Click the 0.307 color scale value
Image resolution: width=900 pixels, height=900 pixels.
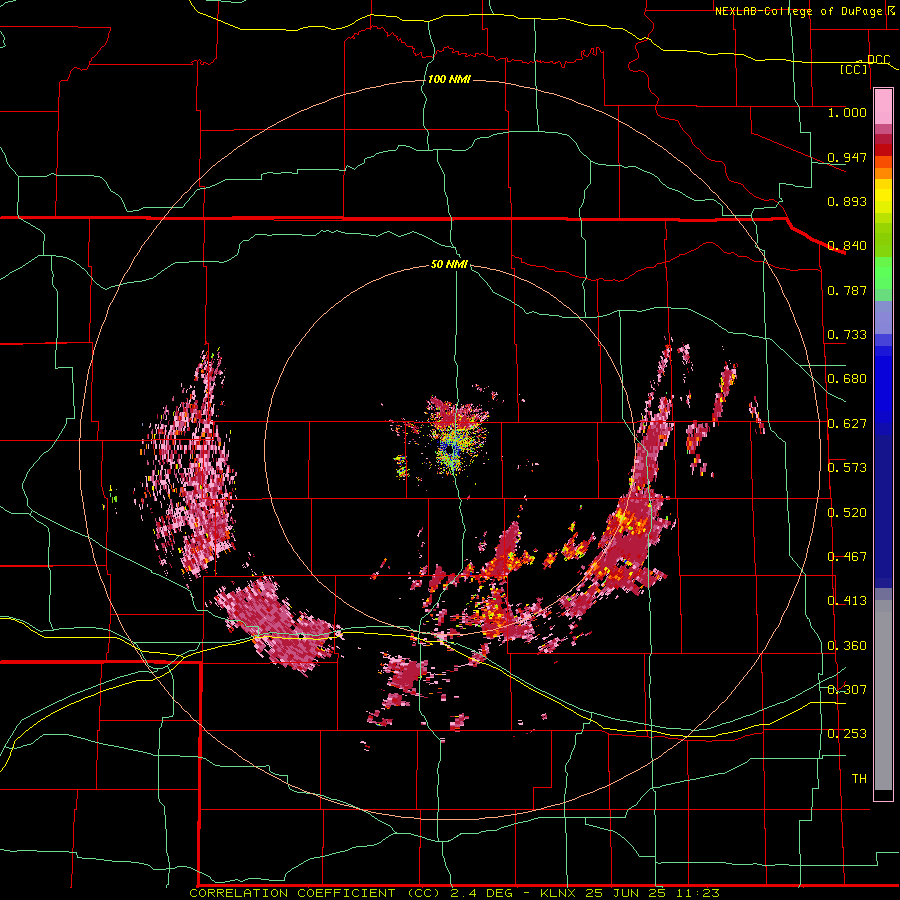click(847, 689)
